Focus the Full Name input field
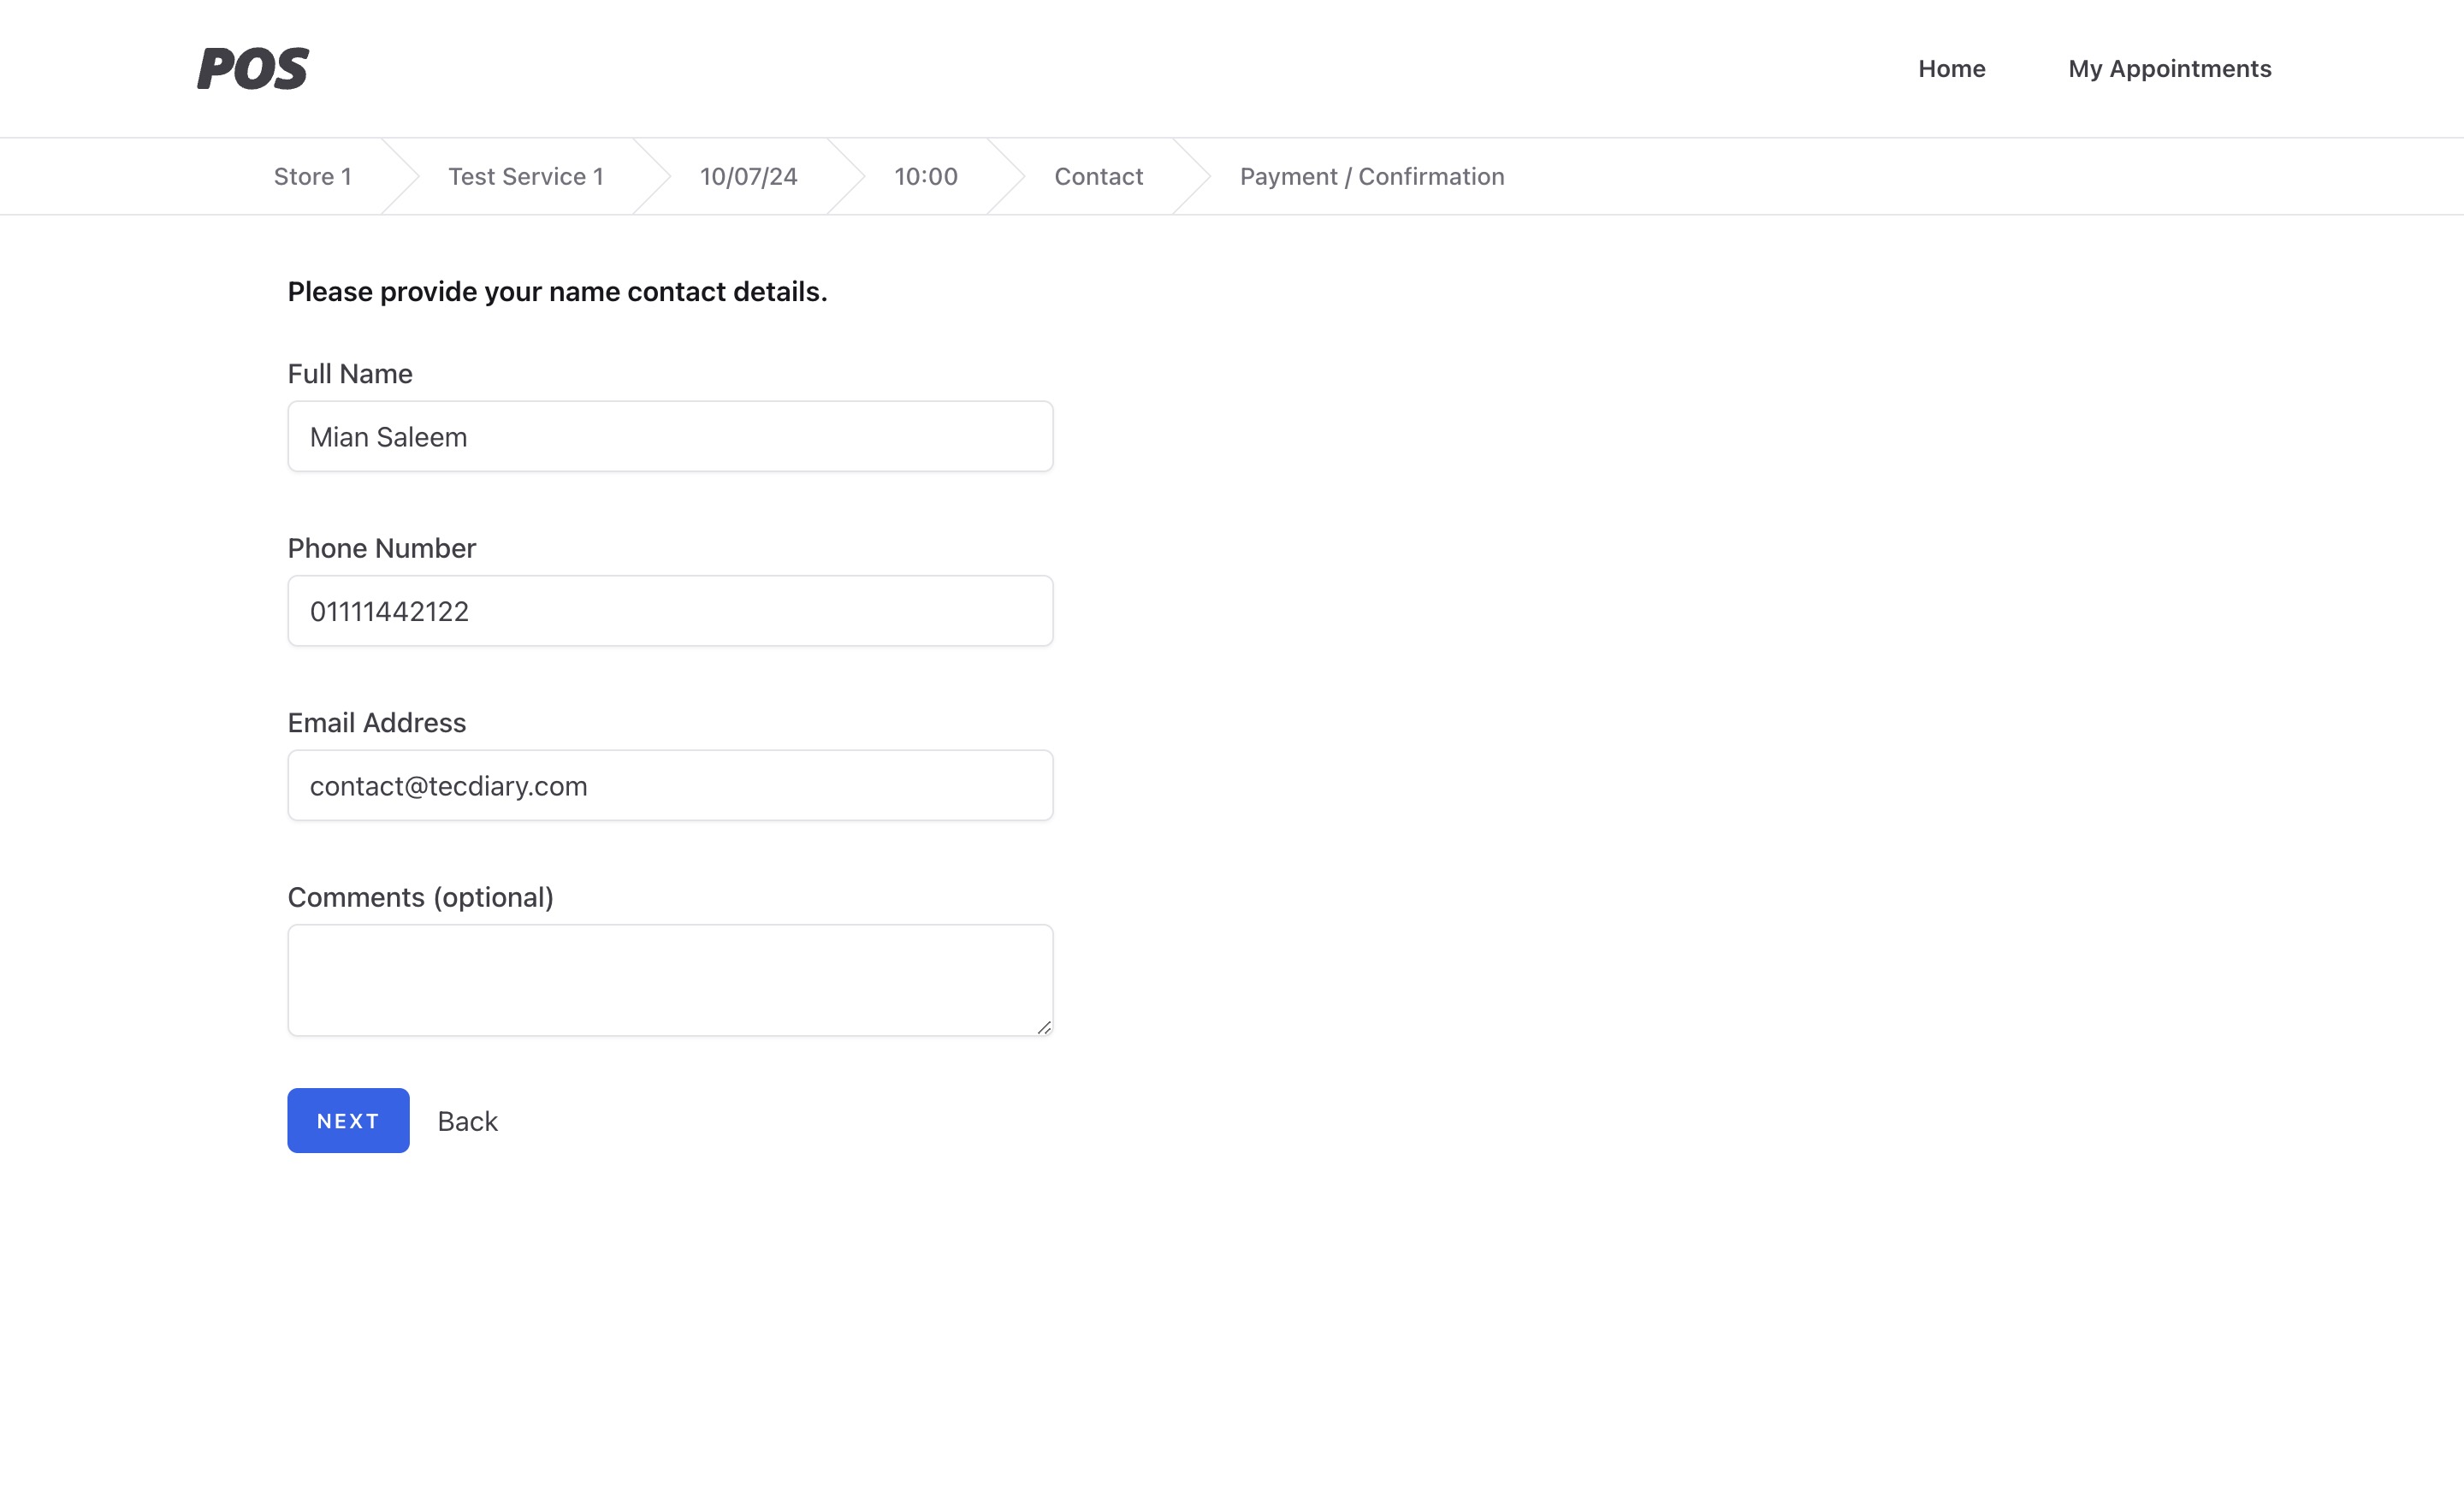The image size is (2464, 1485). tap(670, 437)
